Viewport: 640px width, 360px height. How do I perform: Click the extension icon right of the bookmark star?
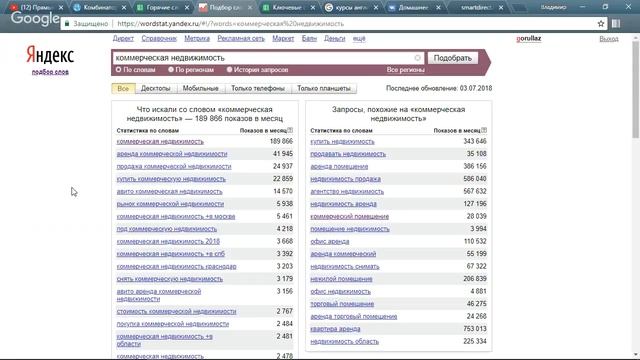pyautogui.click(x=616, y=24)
